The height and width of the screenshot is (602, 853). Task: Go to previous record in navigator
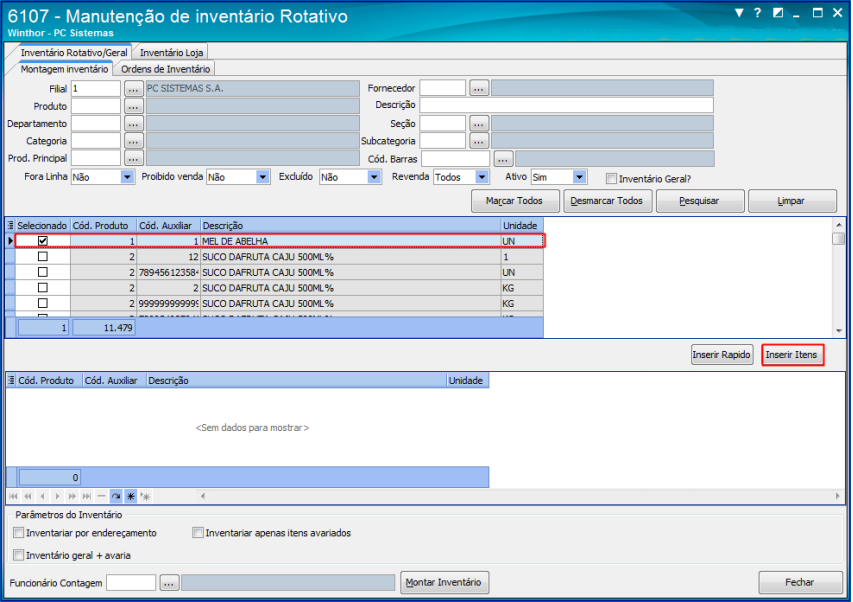pos(42,496)
